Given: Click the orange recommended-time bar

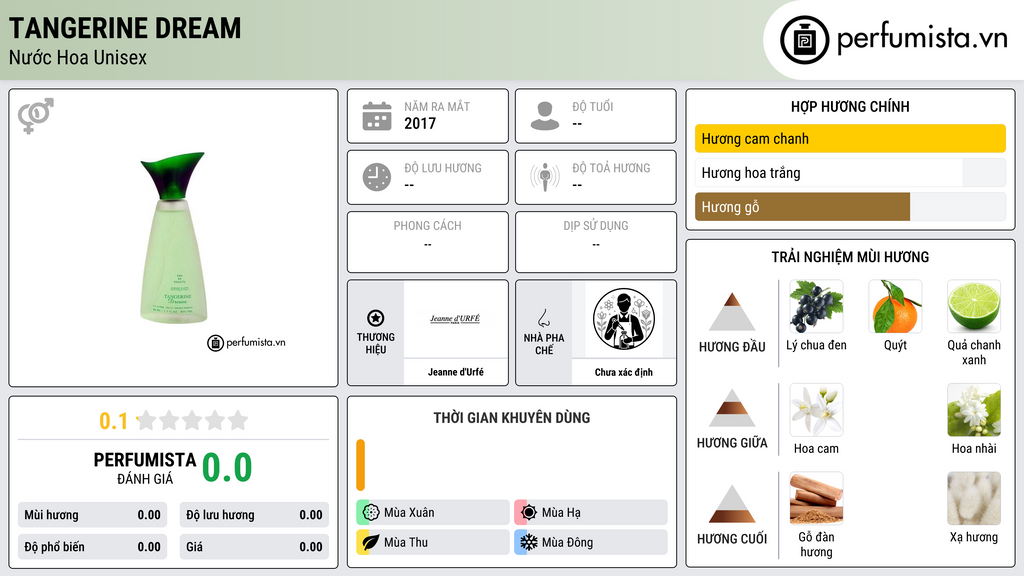Looking at the screenshot, I should 360,465.
